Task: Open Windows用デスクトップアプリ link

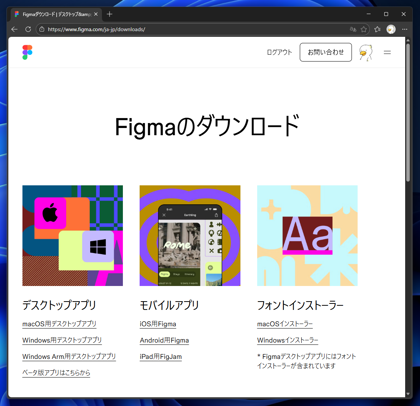Action: 62,340
